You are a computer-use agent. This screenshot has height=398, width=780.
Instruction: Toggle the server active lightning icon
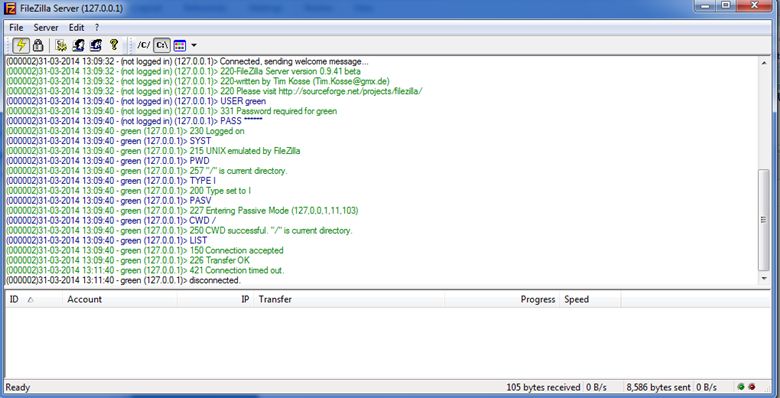point(20,45)
